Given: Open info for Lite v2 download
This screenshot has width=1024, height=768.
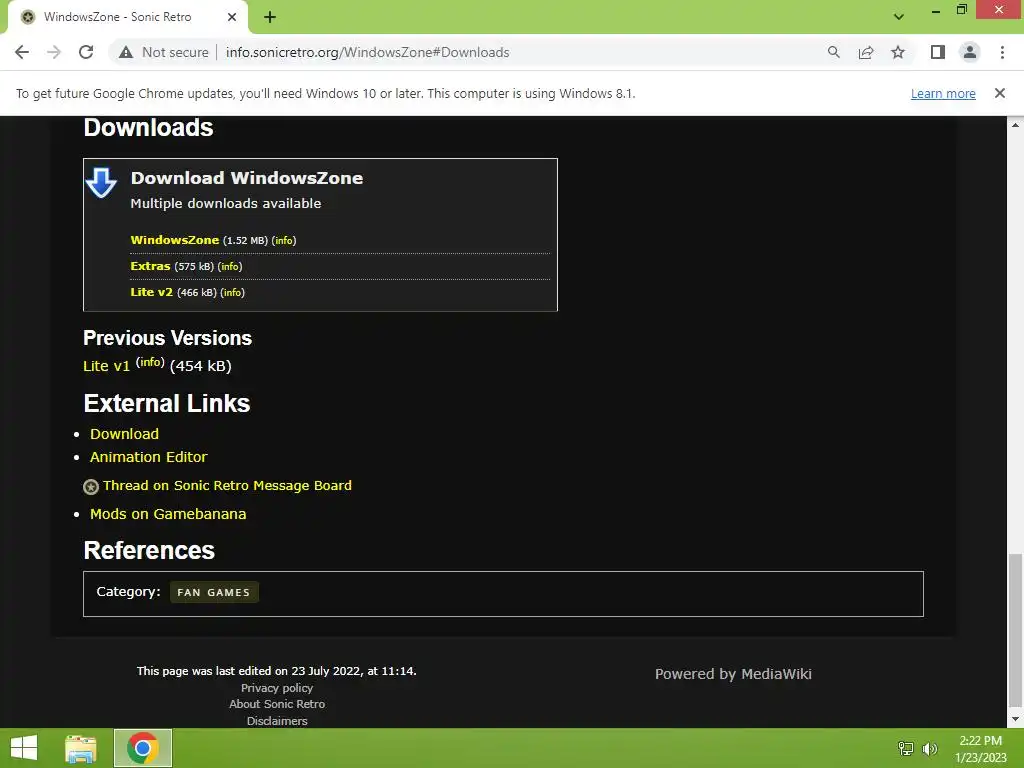Looking at the screenshot, I should 232,293.
